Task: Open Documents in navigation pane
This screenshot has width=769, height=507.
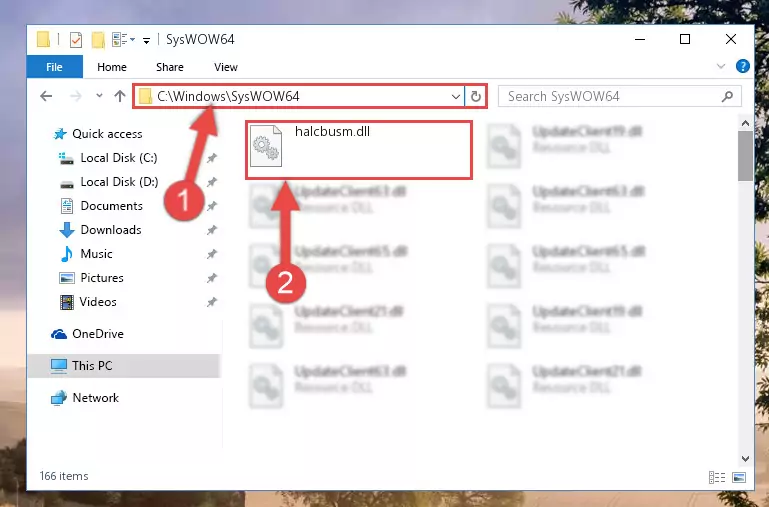Action: click(x=111, y=206)
